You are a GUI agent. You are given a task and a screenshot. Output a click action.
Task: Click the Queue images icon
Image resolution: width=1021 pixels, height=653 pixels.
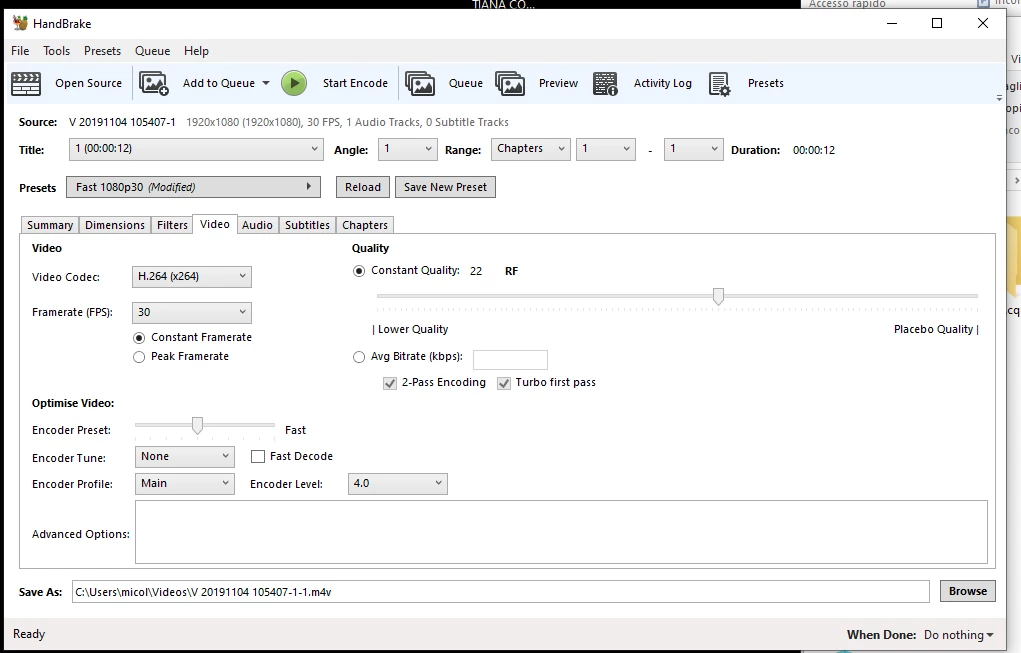[x=420, y=83]
